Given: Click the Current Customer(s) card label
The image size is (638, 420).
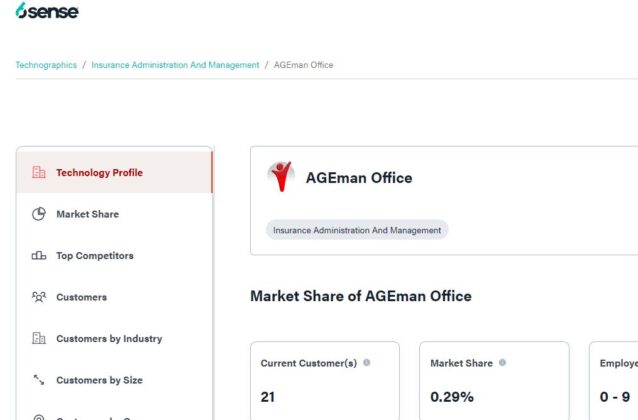Looking at the screenshot, I should click(x=308, y=363).
